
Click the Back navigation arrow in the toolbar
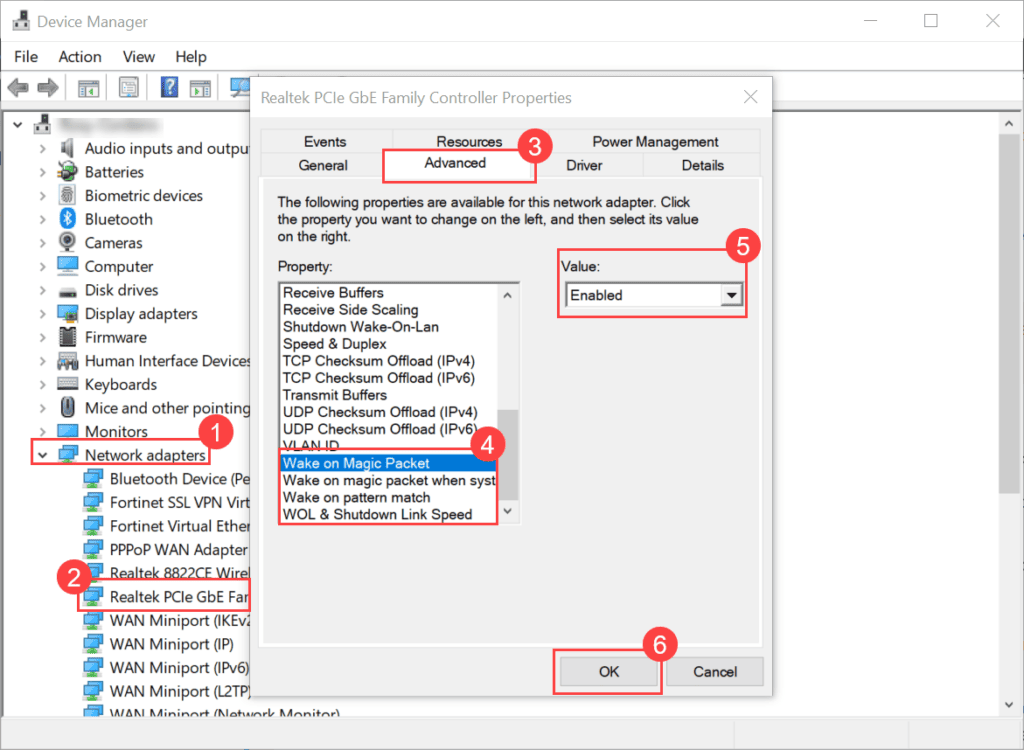click(18, 87)
